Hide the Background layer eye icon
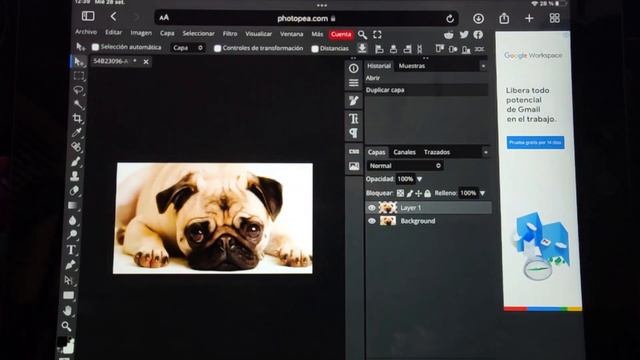The height and width of the screenshot is (360, 640). pos(371,221)
